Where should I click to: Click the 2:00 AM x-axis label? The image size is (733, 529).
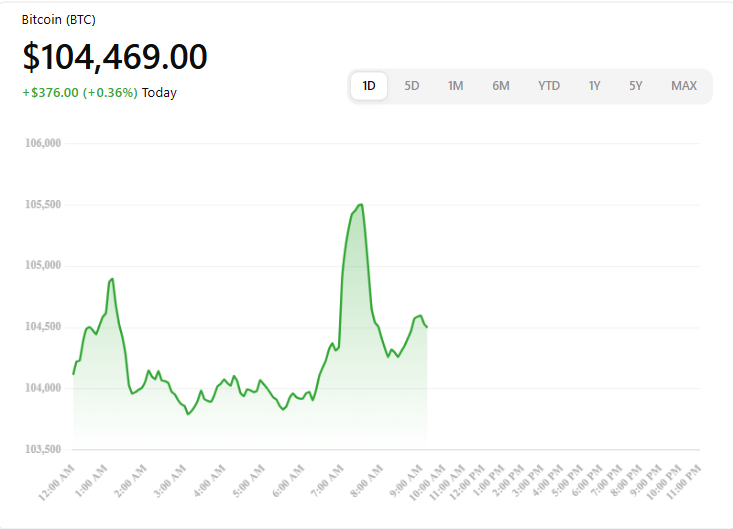pyautogui.click(x=131, y=480)
